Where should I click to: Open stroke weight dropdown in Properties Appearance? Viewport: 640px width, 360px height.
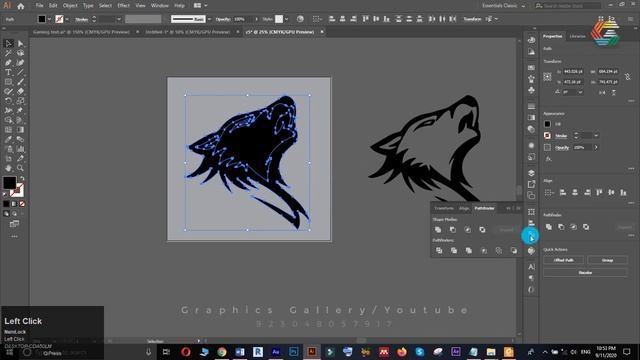pos(596,136)
